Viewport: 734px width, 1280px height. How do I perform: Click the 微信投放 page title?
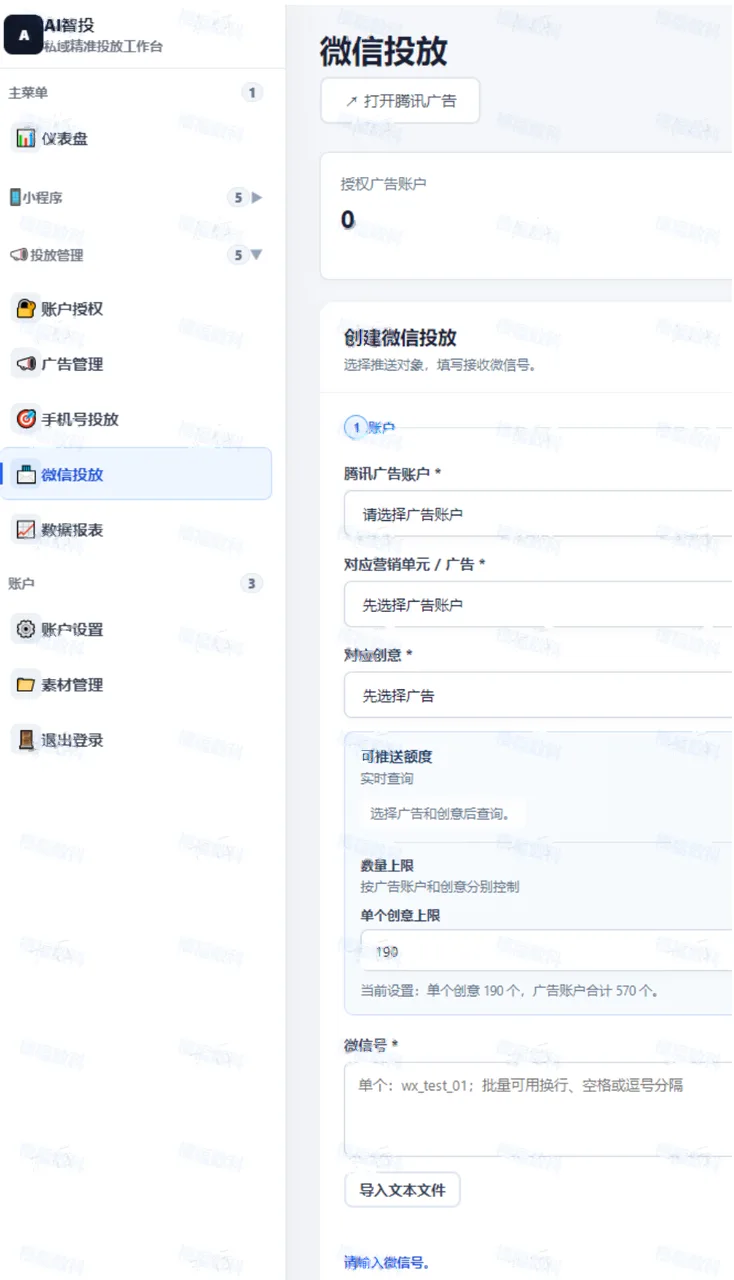coord(384,51)
